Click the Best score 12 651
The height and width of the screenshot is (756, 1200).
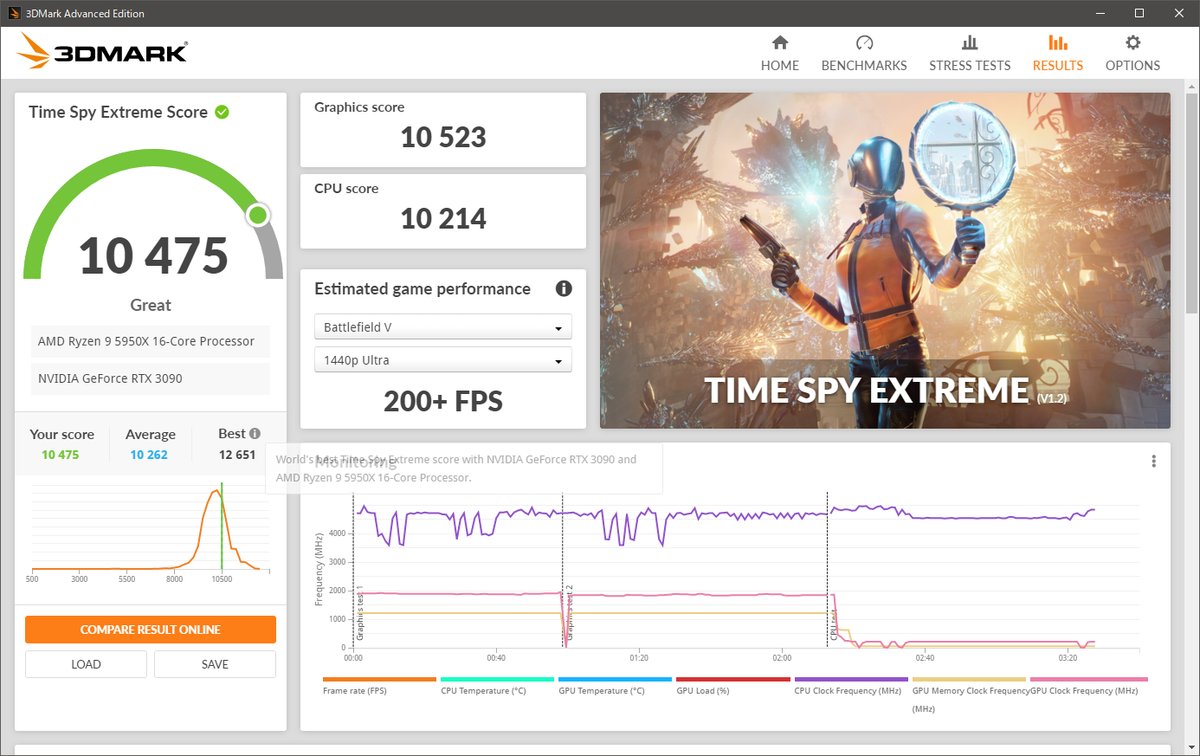238,455
